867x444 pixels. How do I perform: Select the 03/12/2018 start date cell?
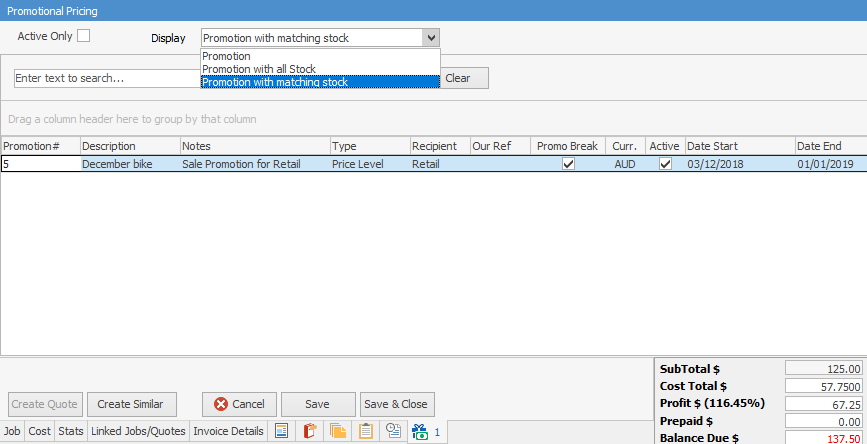pos(740,164)
